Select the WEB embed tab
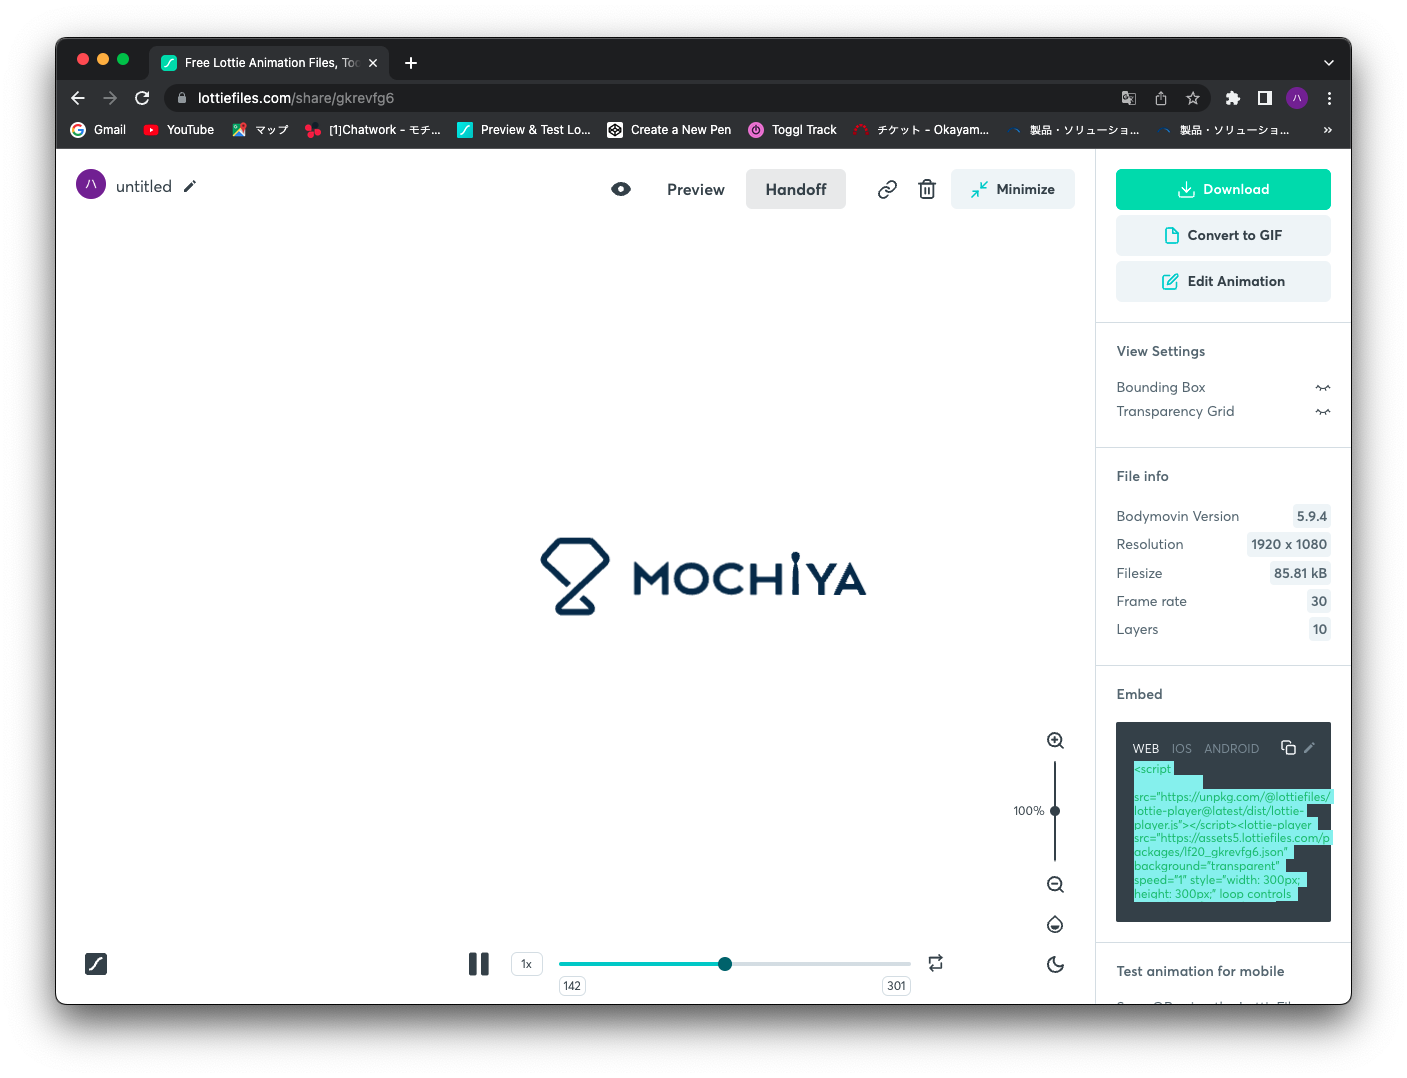Viewport: 1407px width, 1078px height. click(1146, 748)
